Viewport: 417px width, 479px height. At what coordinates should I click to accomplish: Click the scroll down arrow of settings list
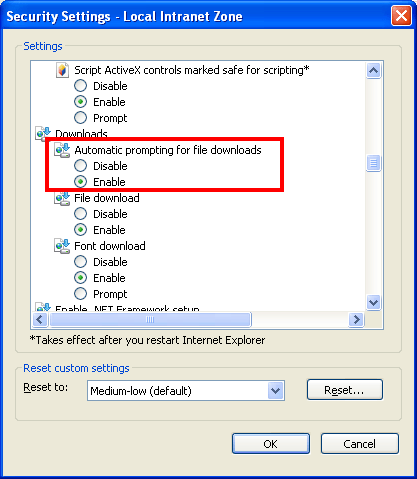[x=373, y=303]
